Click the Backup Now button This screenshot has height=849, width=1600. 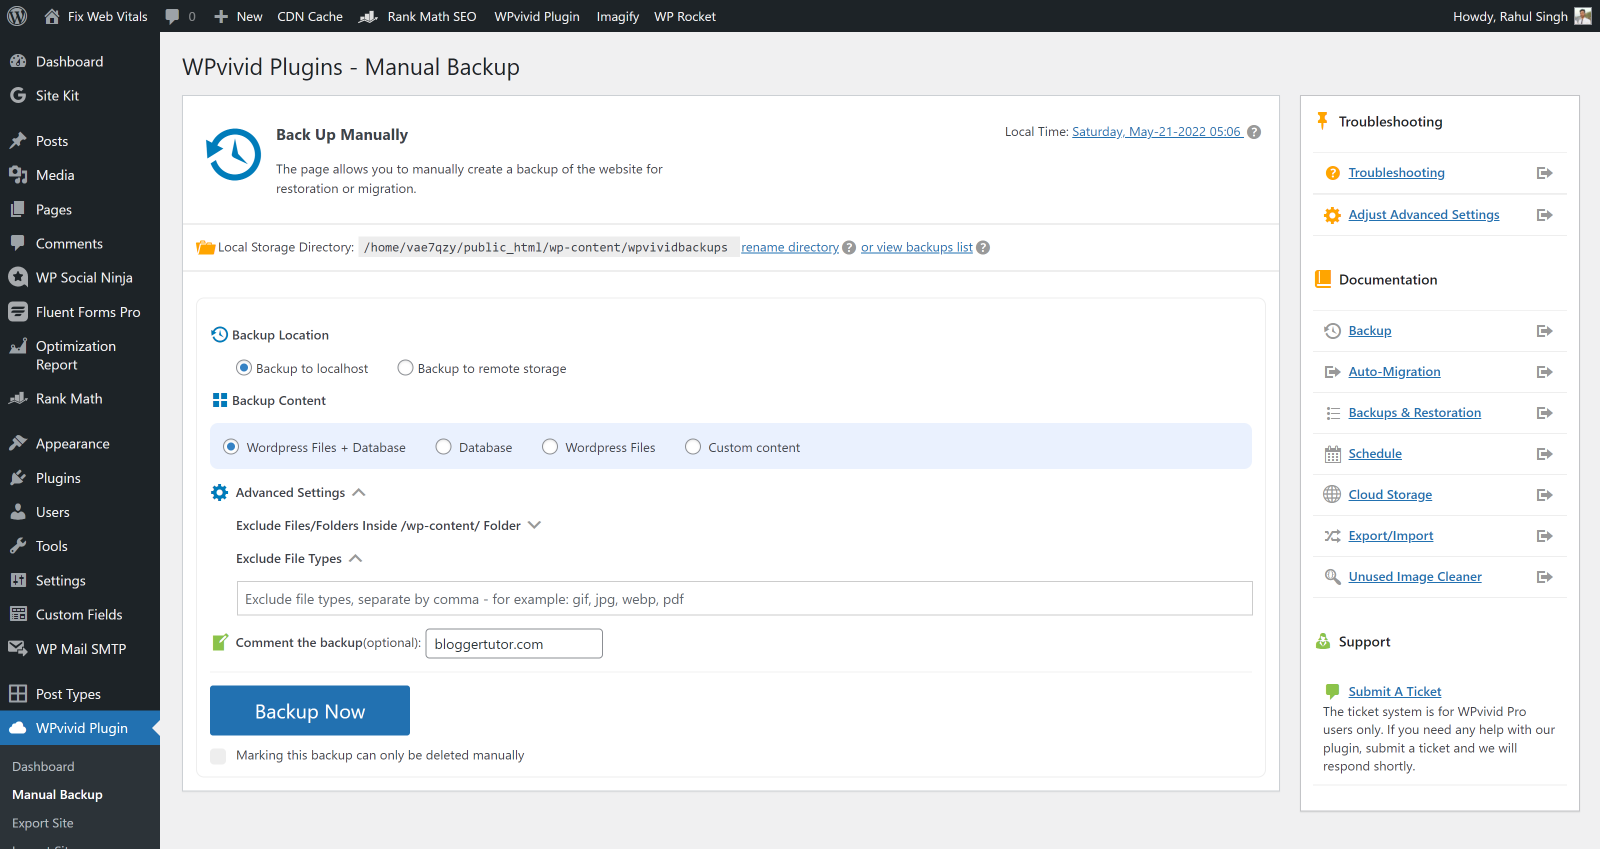coord(310,711)
